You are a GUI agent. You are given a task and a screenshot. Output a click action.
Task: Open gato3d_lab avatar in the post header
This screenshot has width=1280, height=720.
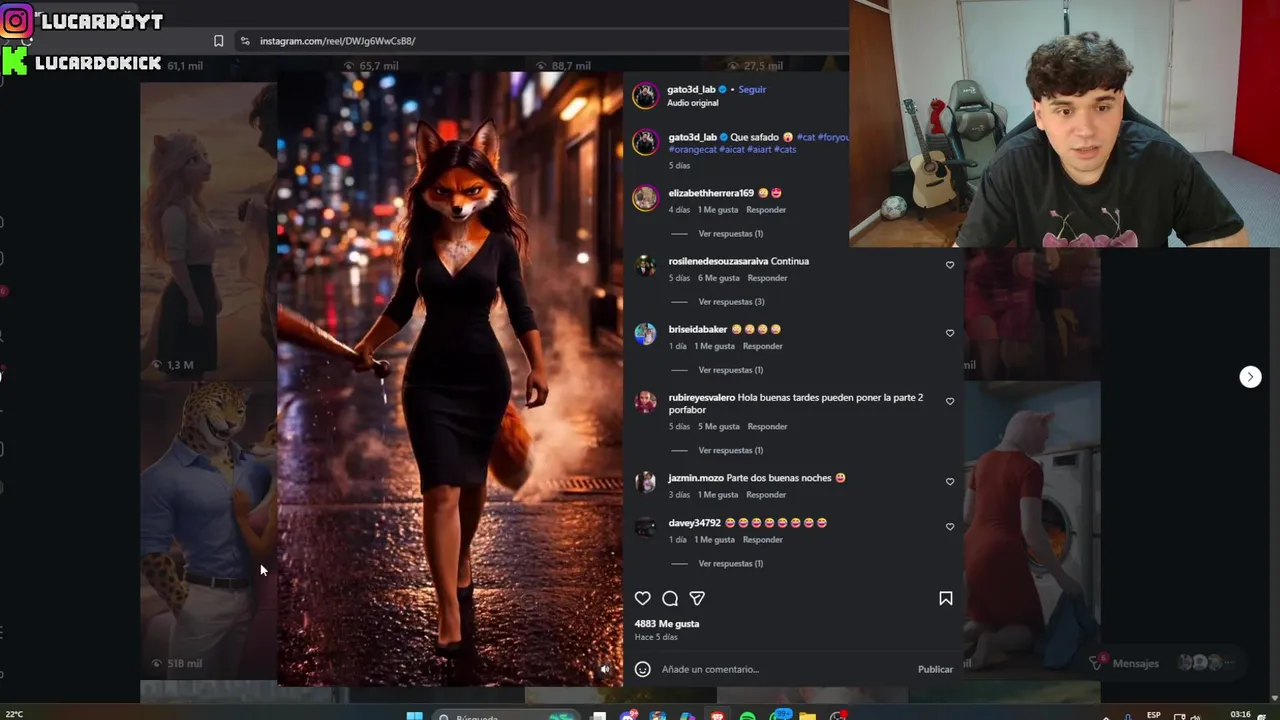click(x=645, y=95)
